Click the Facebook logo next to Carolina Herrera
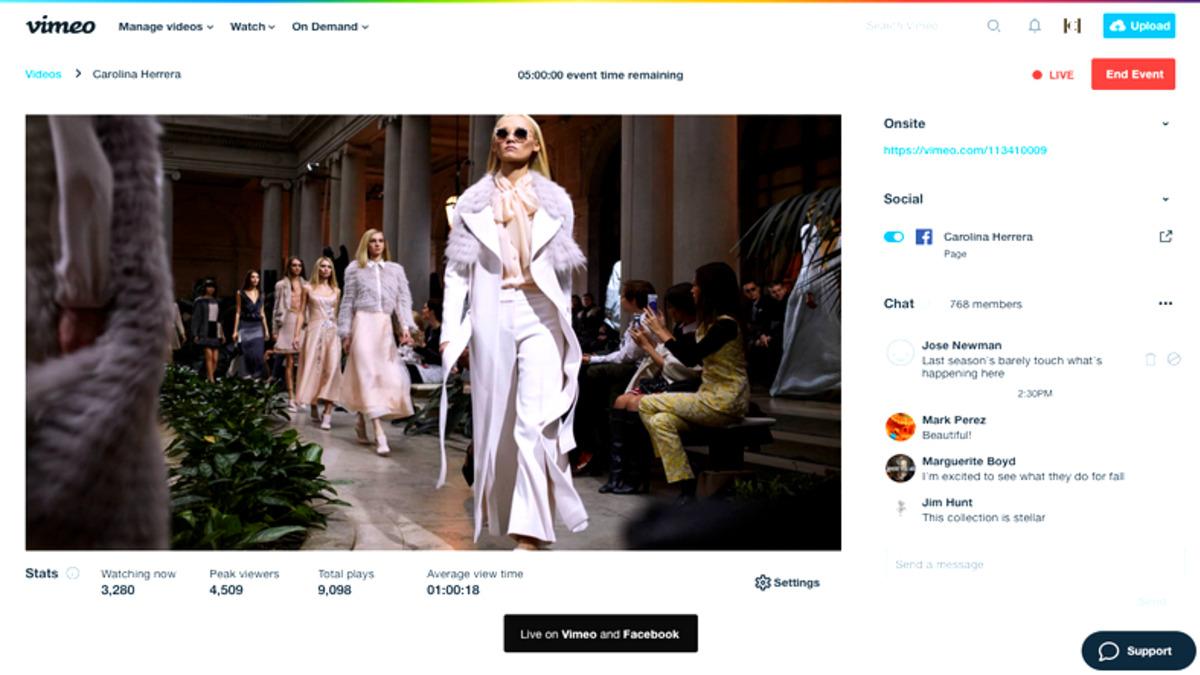This screenshot has width=1200, height=675. [x=925, y=237]
